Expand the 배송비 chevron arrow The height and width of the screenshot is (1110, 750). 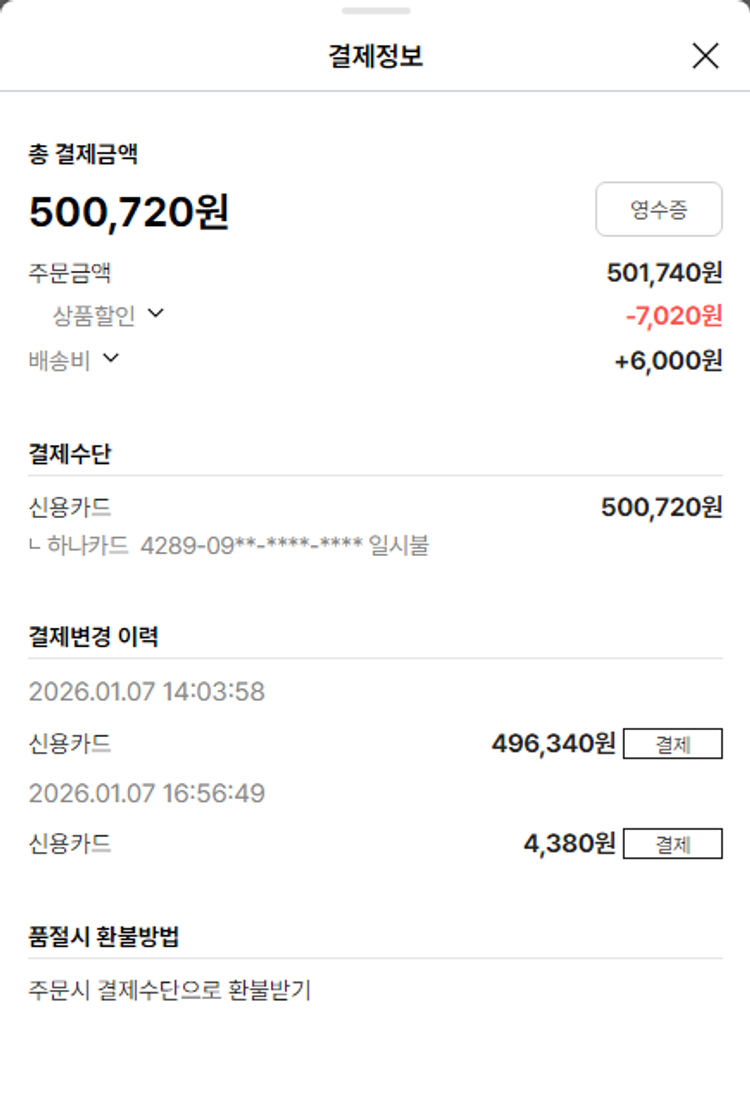pyautogui.click(x=110, y=358)
